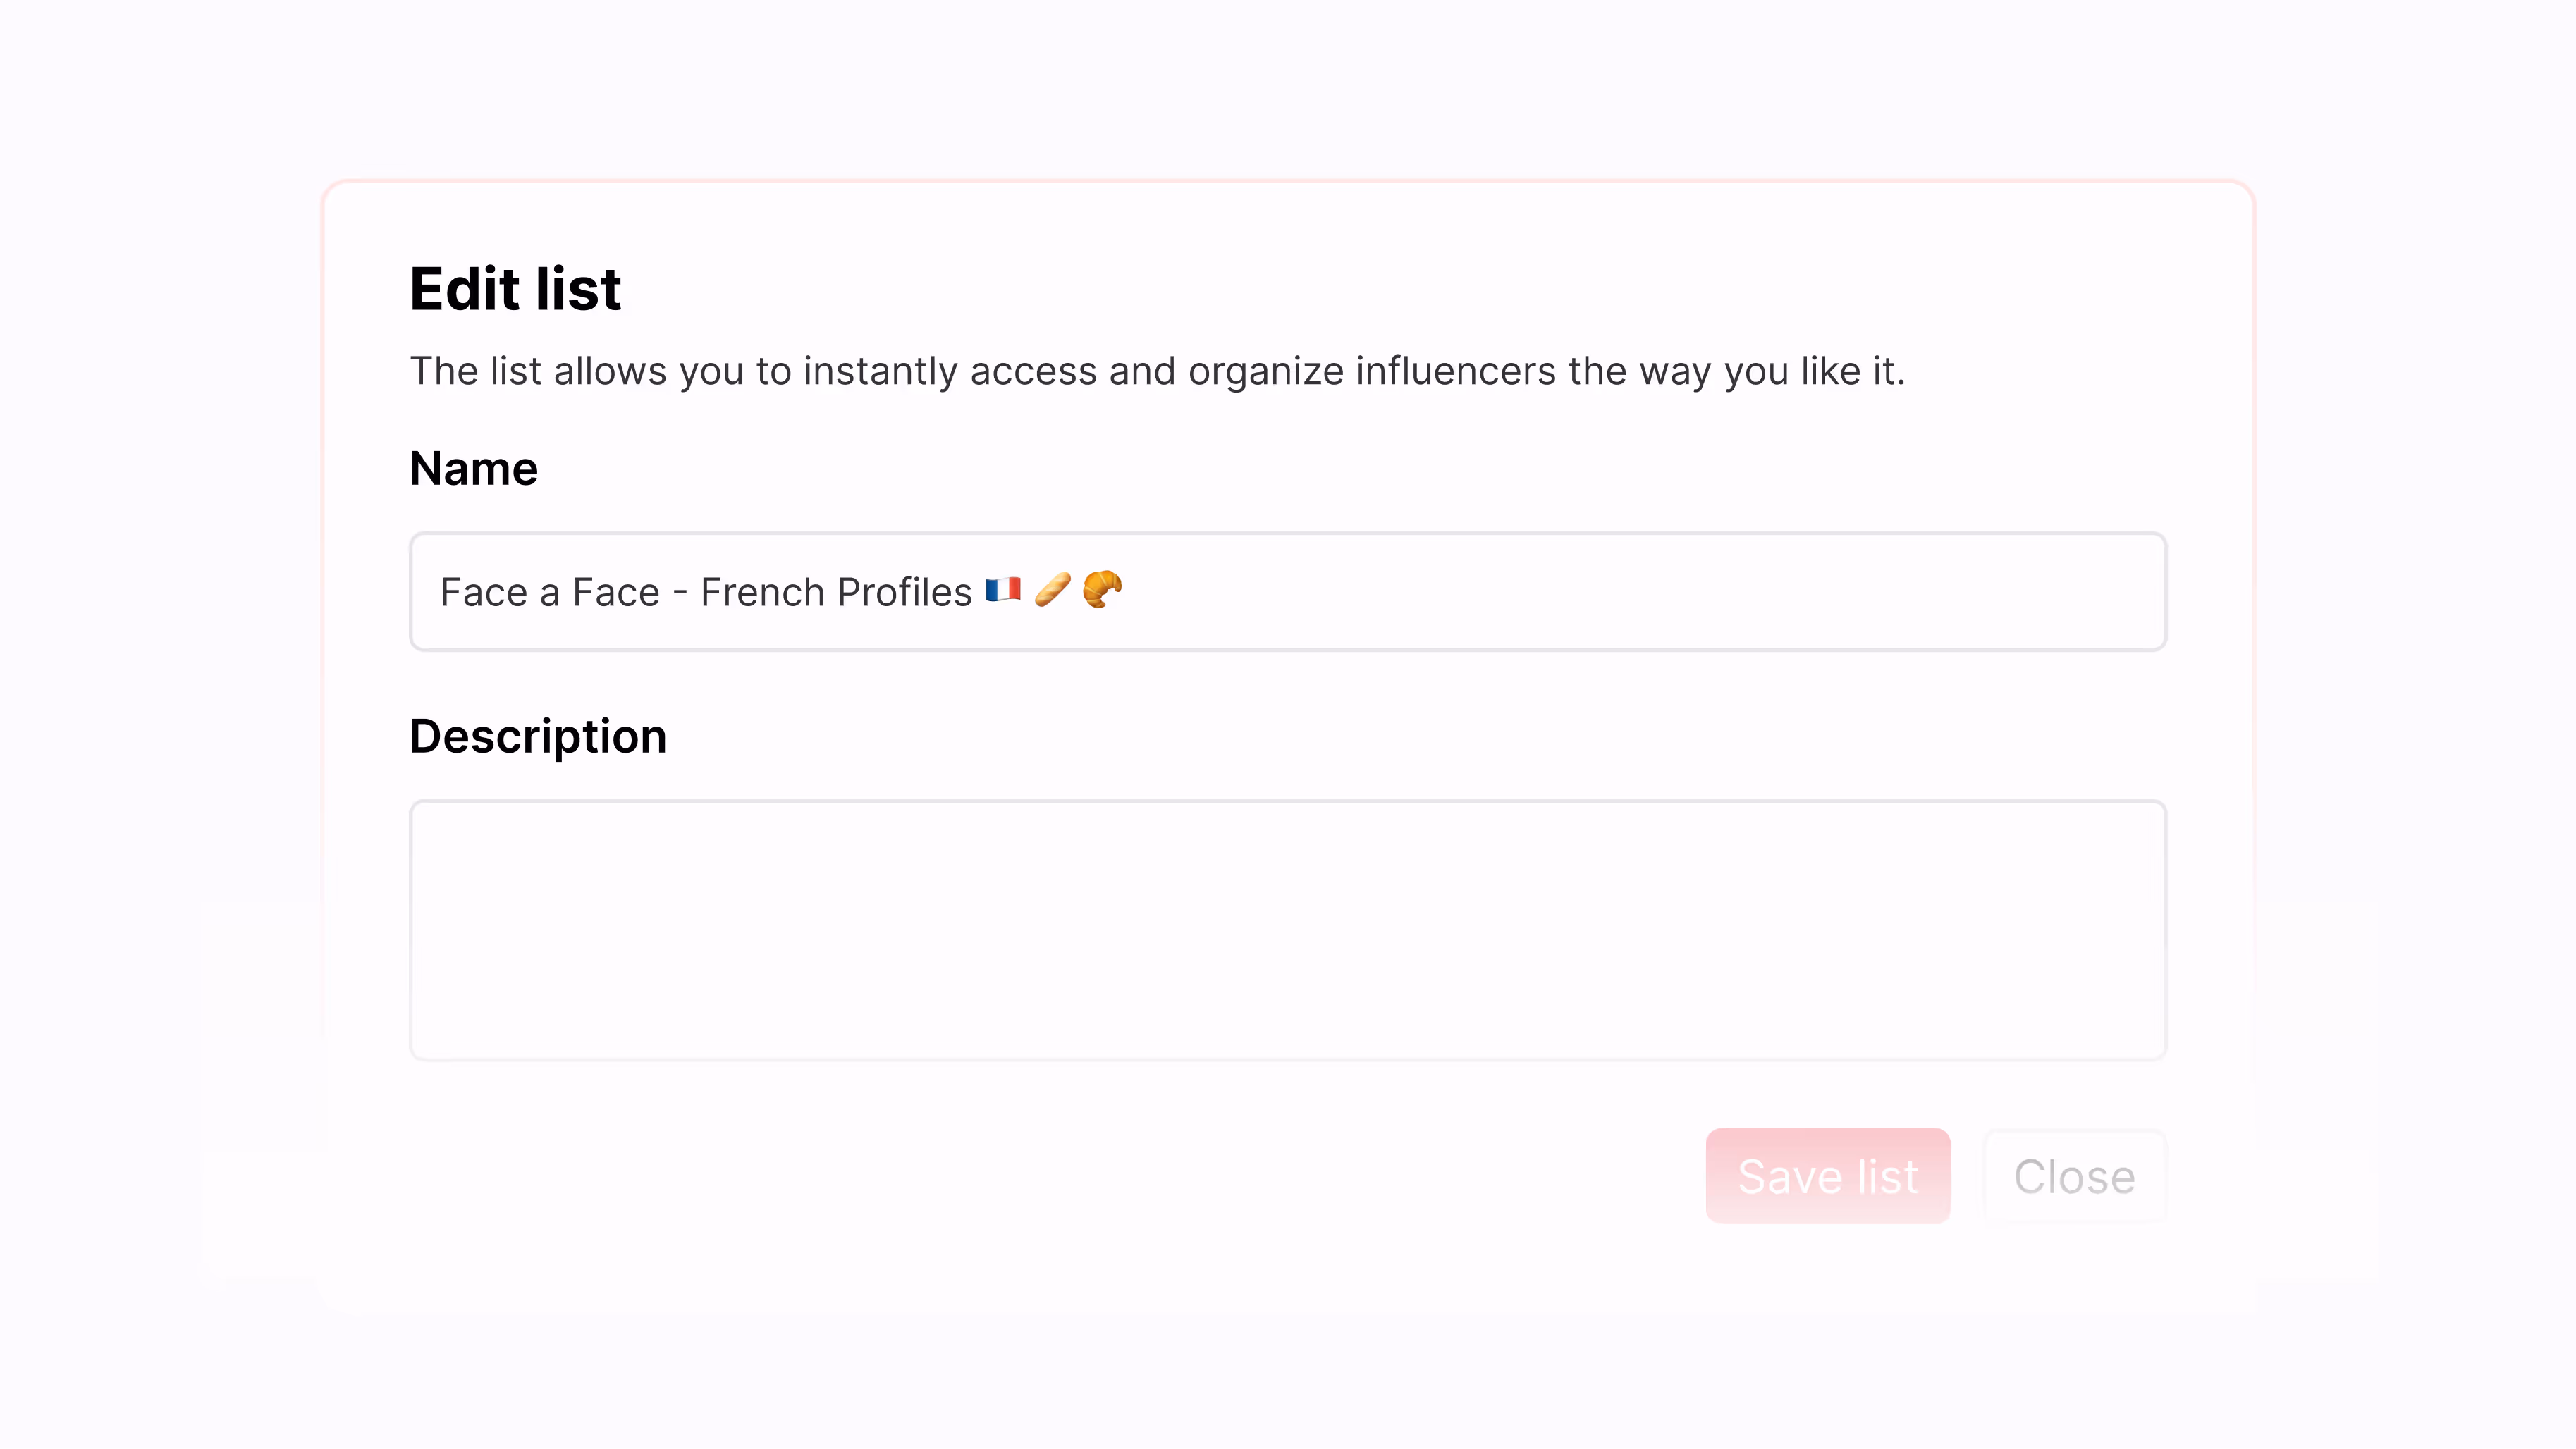This screenshot has width=2576, height=1449.
Task: Click the sentence explaining the list purpose
Action: [x=1157, y=371]
